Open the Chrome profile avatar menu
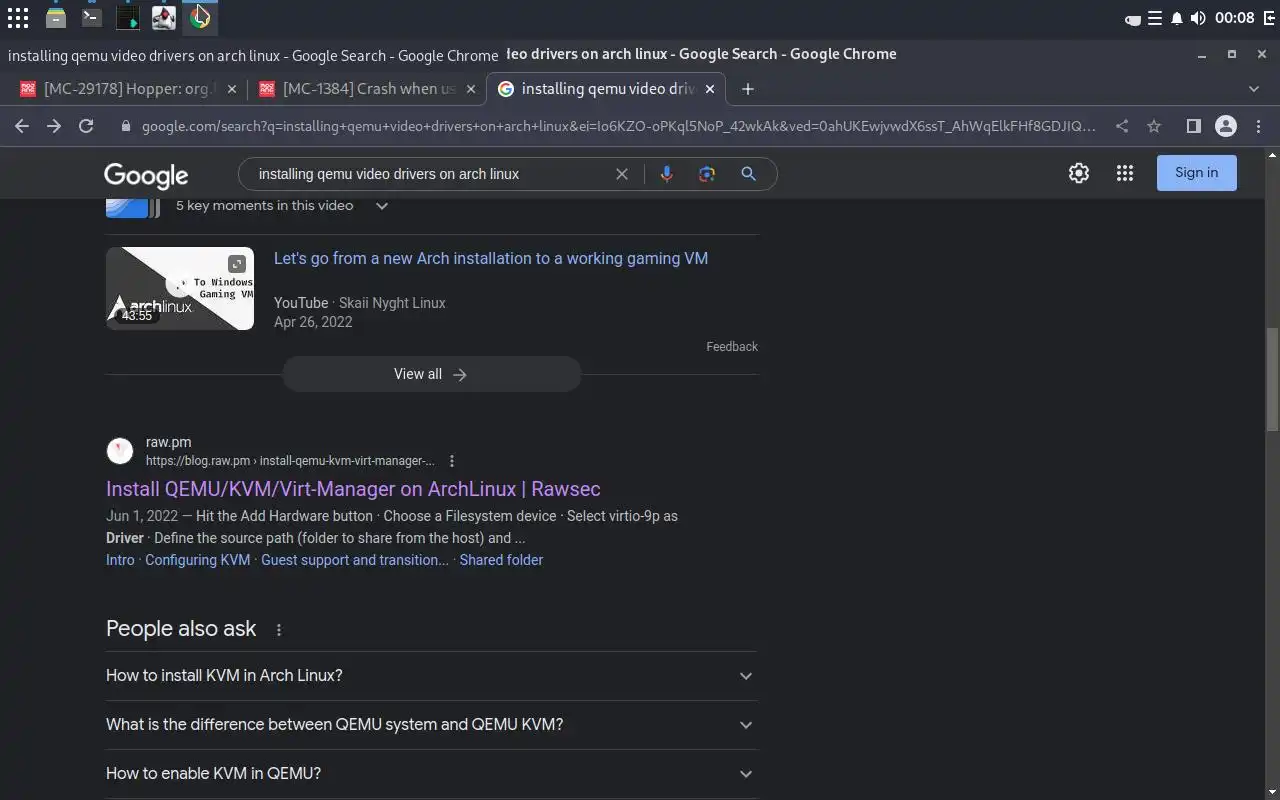1280x800 pixels. coord(1225,126)
